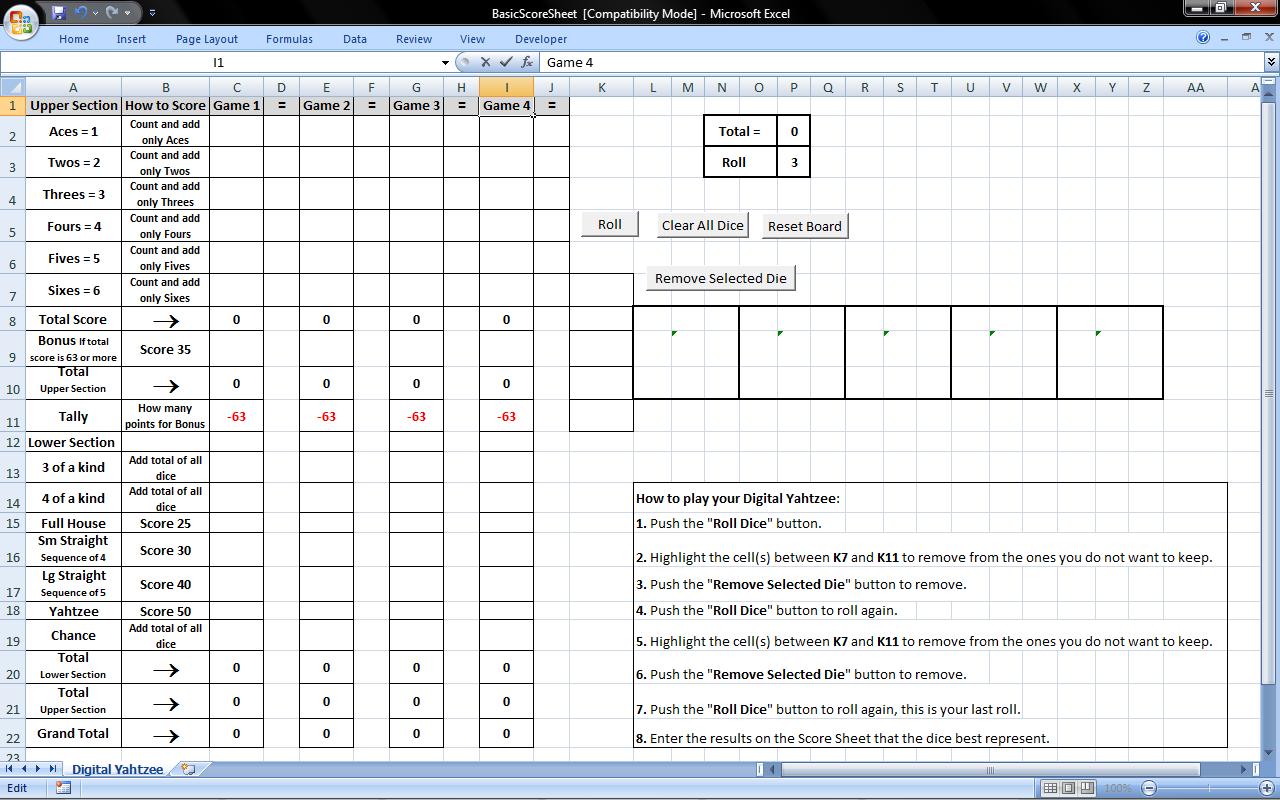1280x800 pixels.
Task: Switch to Page Layout view
Action: 1068,788
